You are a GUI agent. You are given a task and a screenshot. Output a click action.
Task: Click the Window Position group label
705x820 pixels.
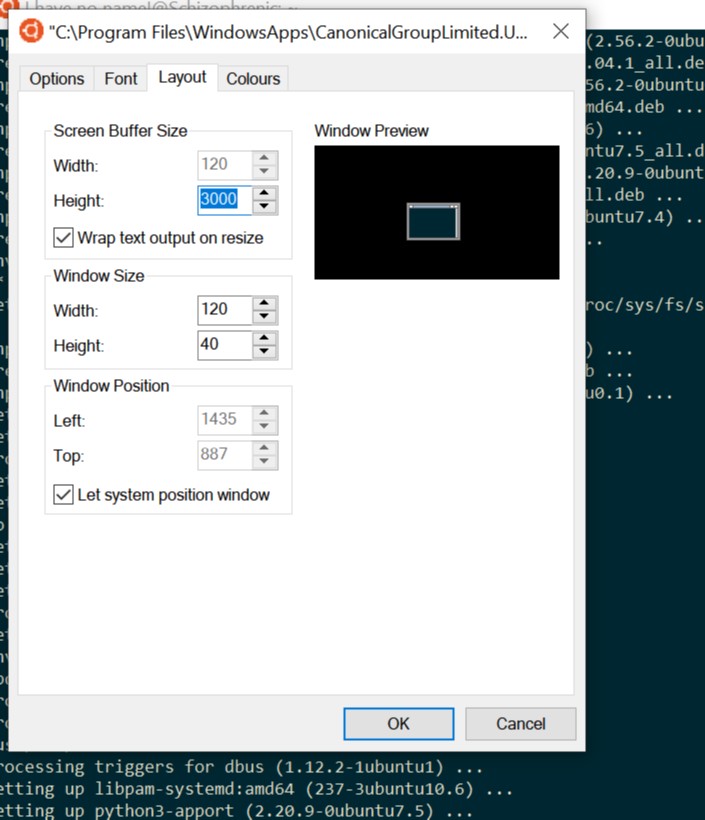(x=111, y=386)
